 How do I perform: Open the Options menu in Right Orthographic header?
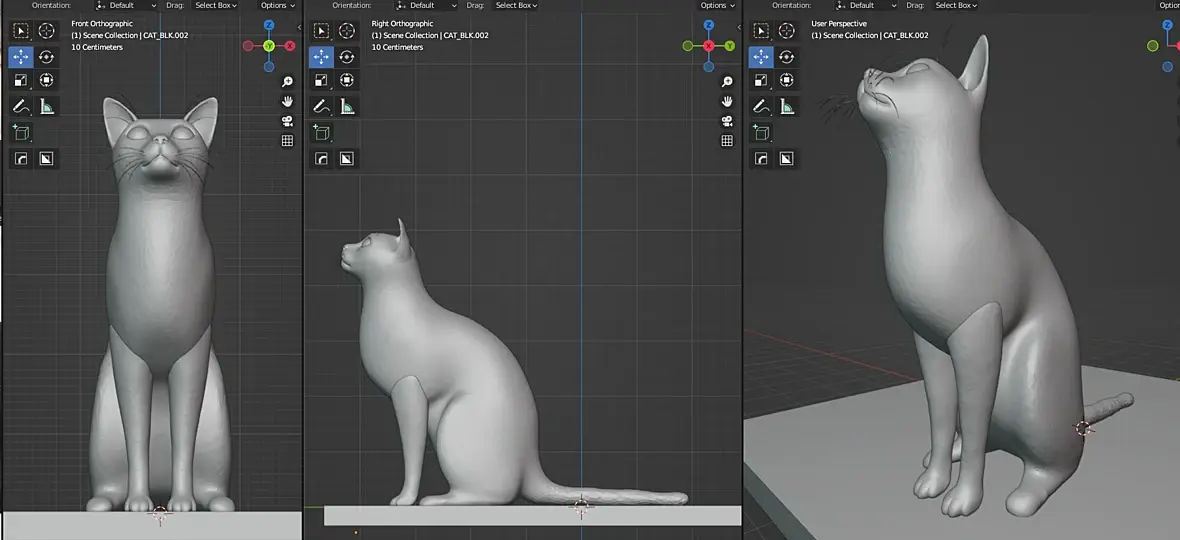coord(717,5)
